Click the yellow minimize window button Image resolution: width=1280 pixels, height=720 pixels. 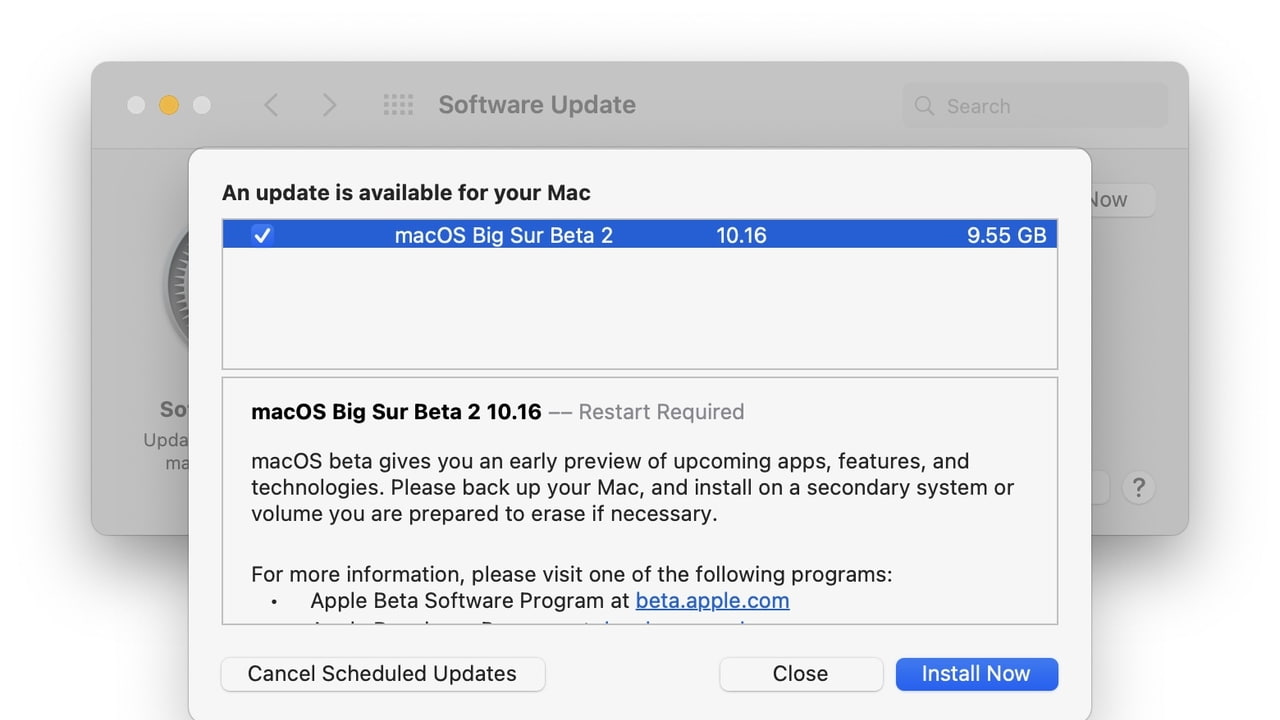169,105
